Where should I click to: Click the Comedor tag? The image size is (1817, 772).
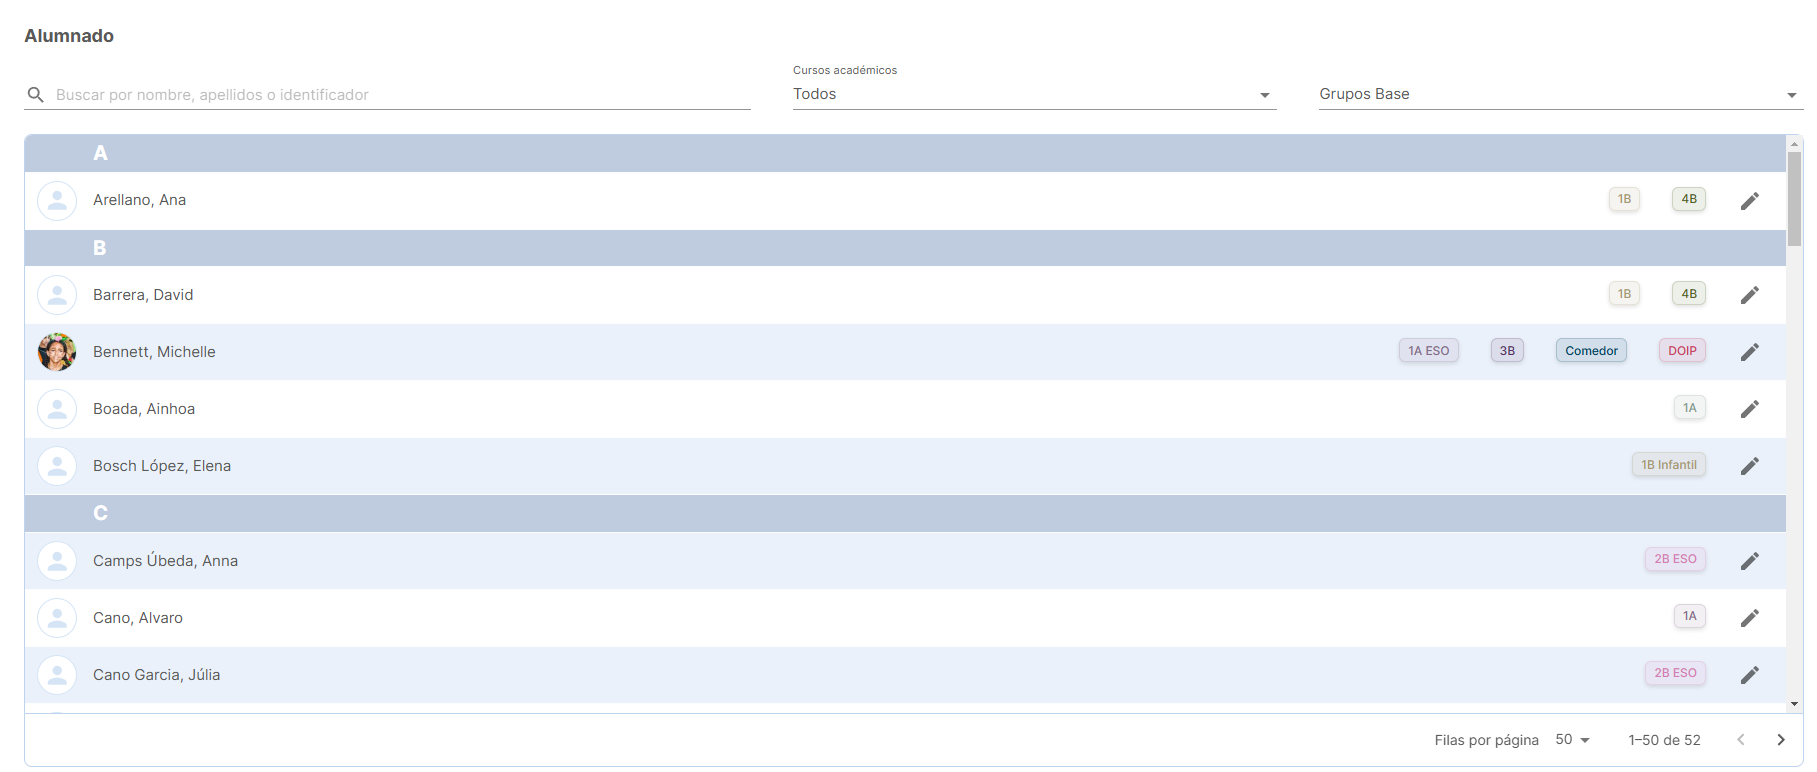pos(1591,351)
